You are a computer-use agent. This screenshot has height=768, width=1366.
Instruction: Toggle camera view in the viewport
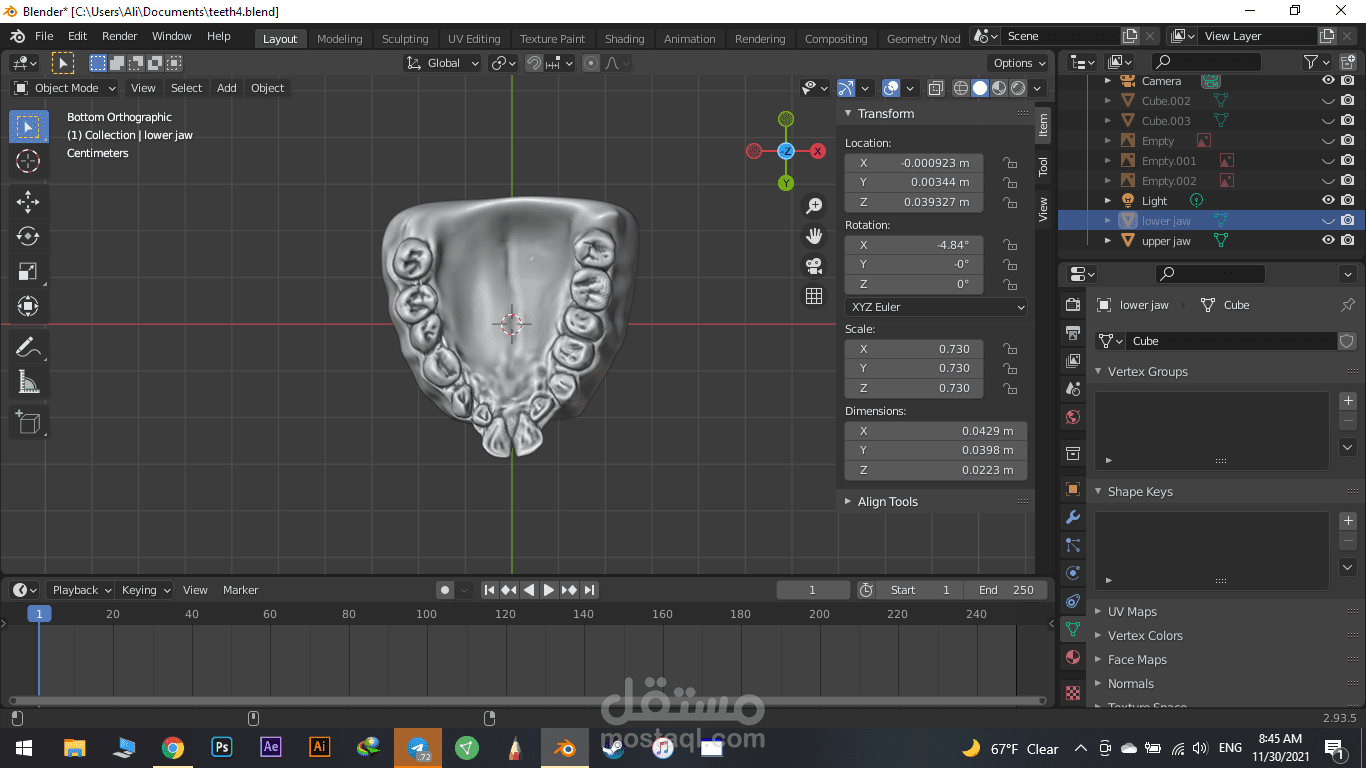click(814, 266)
